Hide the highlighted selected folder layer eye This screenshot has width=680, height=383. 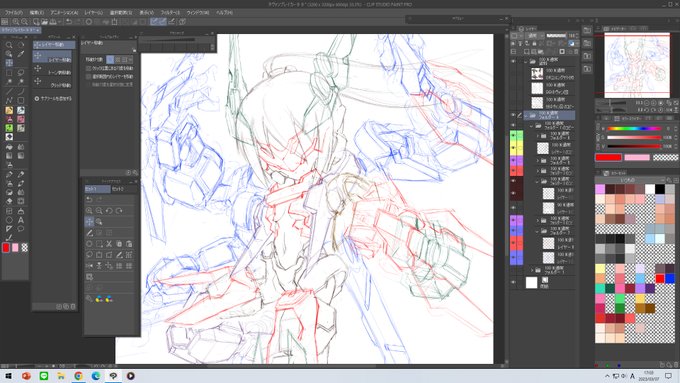click(513, 115)
